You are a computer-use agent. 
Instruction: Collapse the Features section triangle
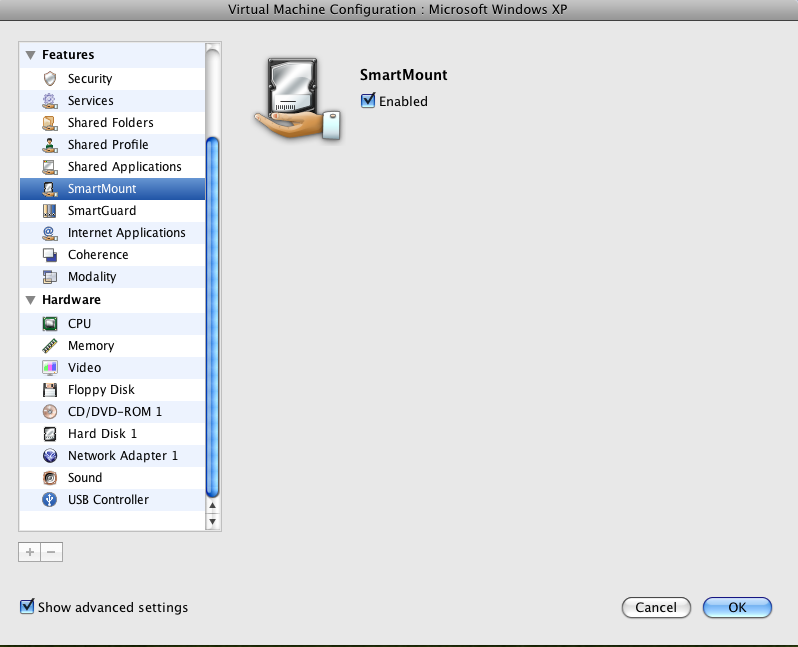coord(31,55)
